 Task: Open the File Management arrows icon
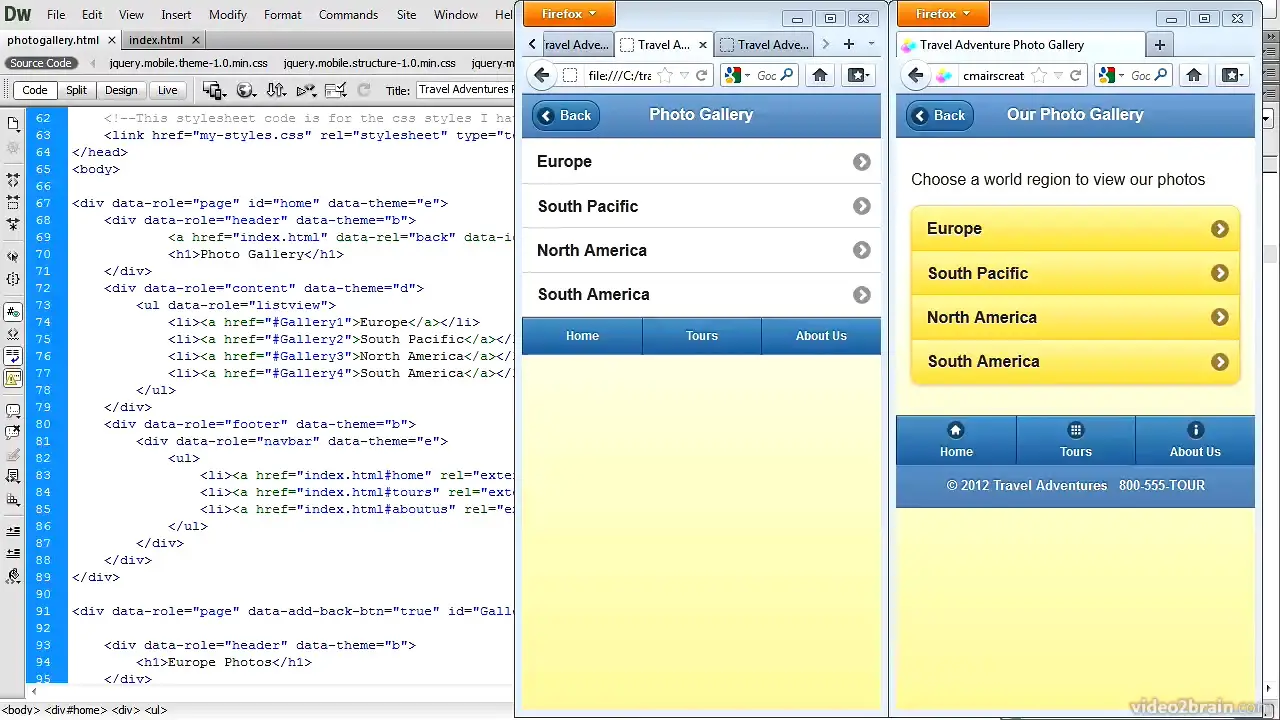tap(276, 90)
